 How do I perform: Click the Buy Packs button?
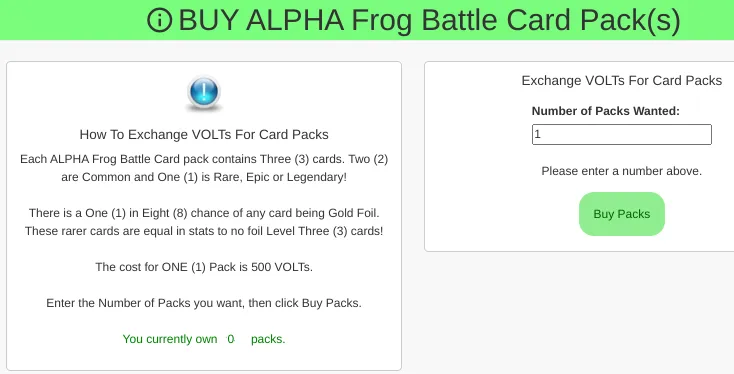click(622, 214)
